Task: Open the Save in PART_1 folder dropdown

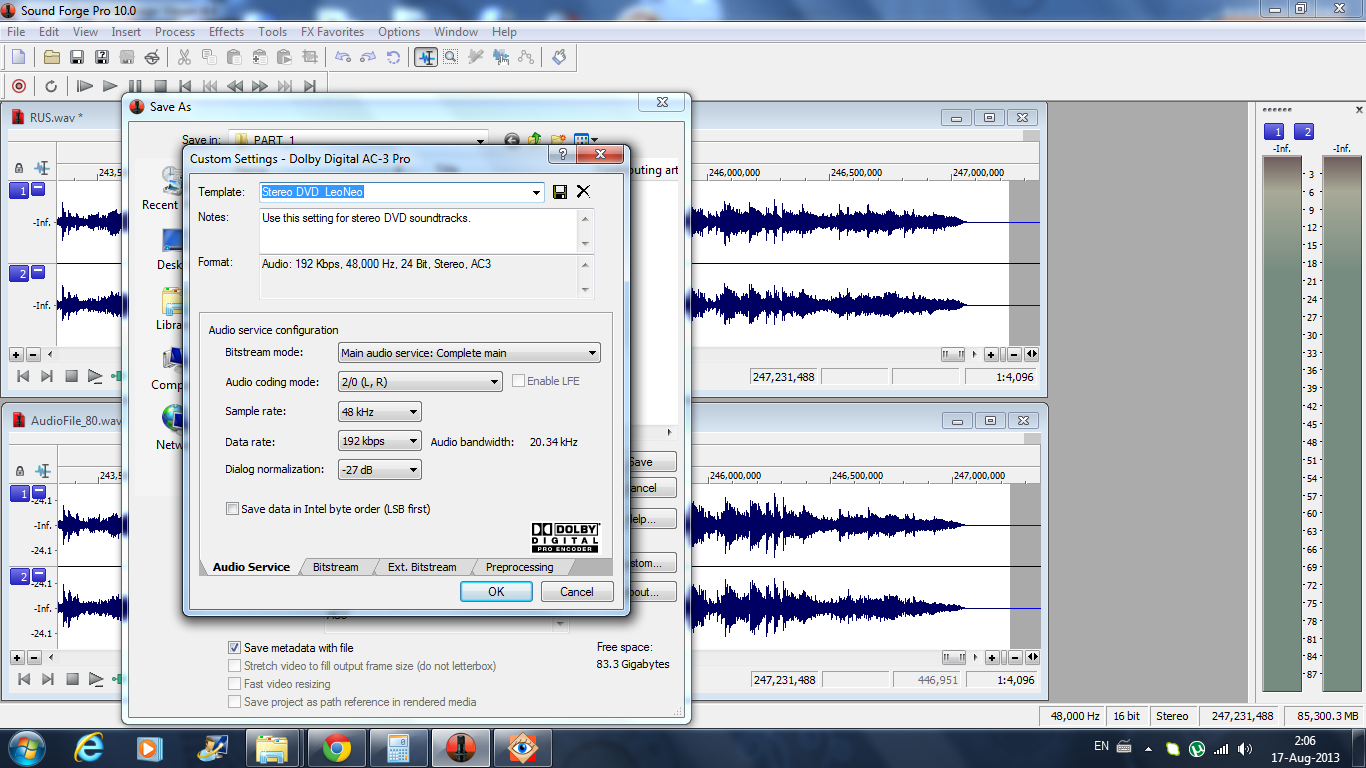Action: [x=480, y=140]
